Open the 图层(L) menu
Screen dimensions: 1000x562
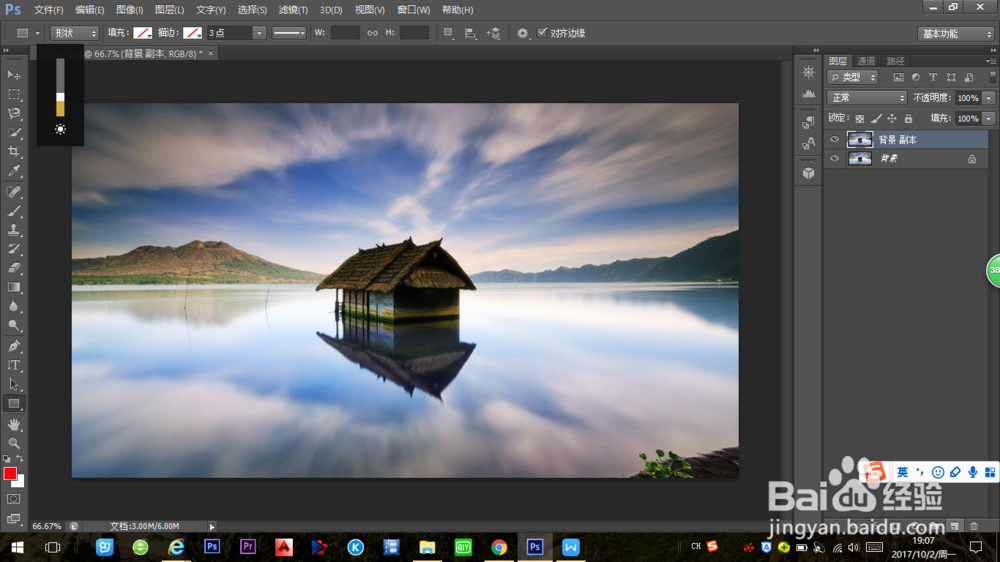(169, 10)
